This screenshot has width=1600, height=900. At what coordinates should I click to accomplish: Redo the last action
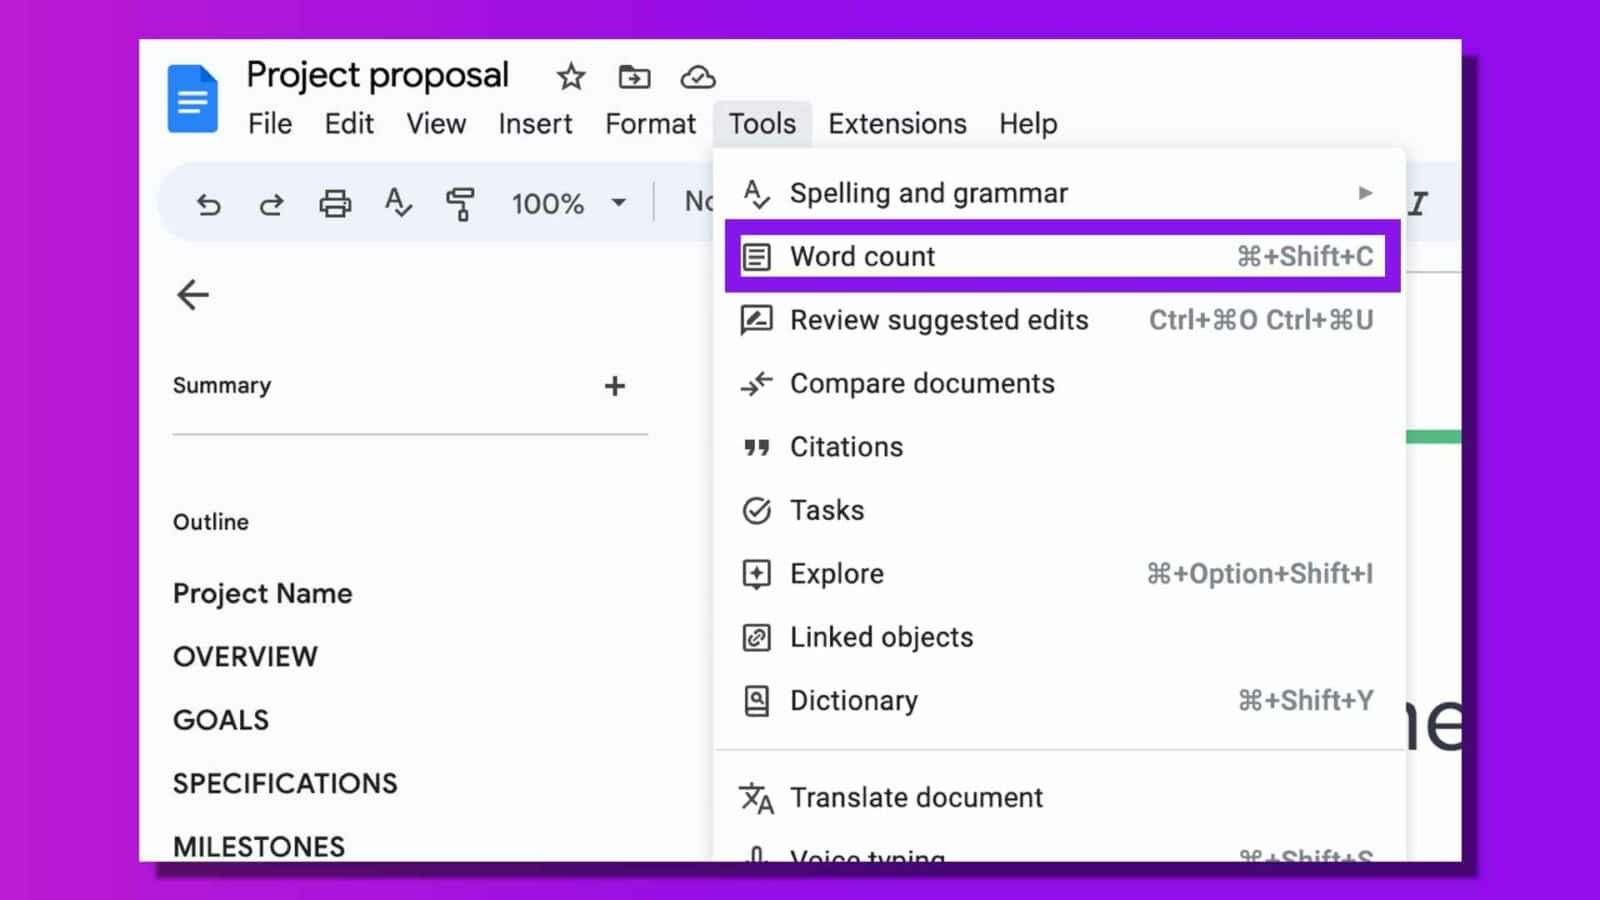coord(271,204)
